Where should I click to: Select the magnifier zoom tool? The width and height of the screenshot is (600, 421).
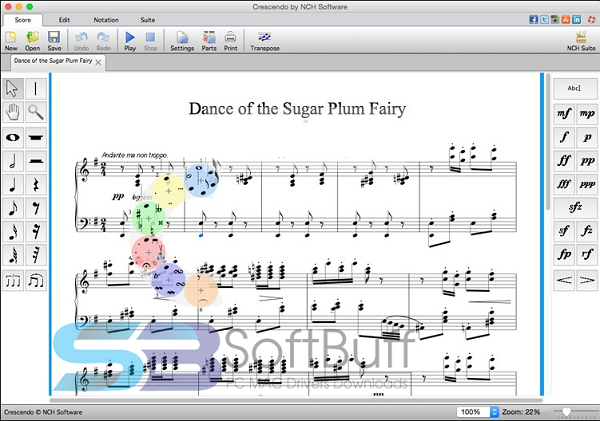pyautogui.click(x=36, y=112)
